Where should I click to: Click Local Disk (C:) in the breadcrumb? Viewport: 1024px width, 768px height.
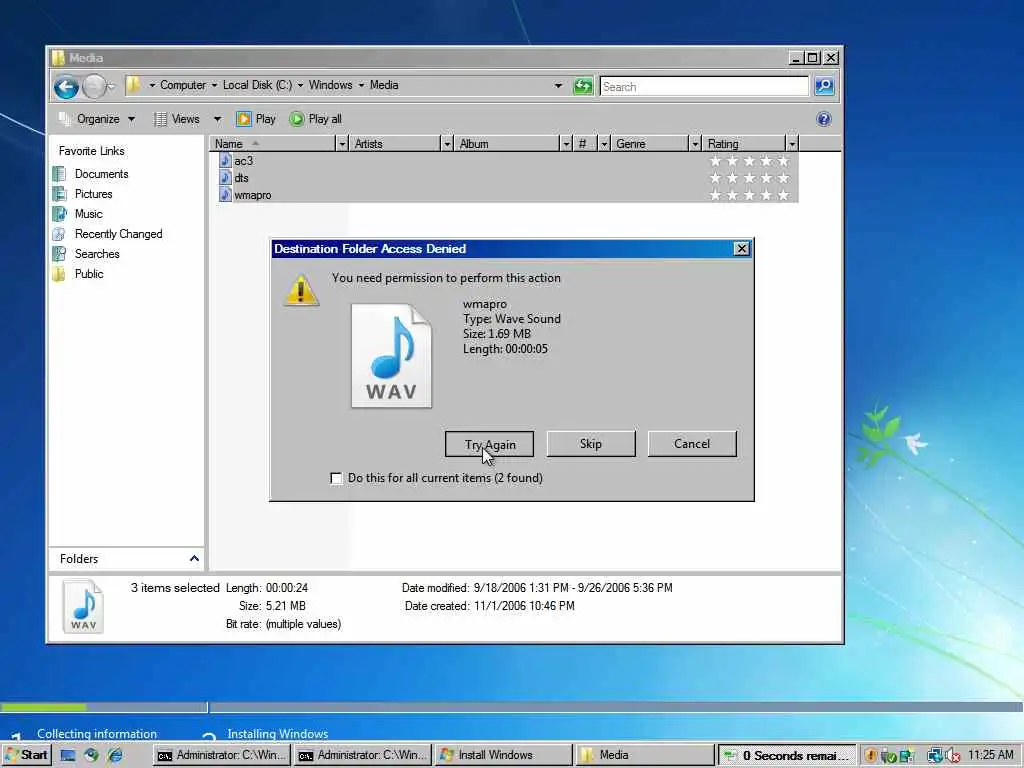click(257, 85)
